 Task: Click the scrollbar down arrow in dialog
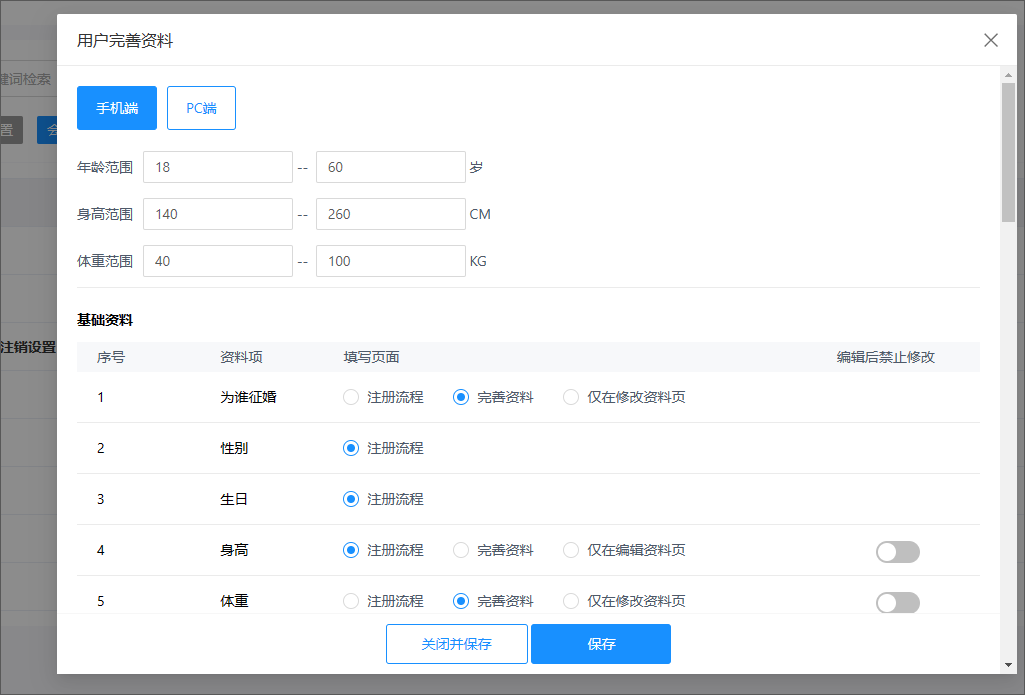(x=1008, y=665)
